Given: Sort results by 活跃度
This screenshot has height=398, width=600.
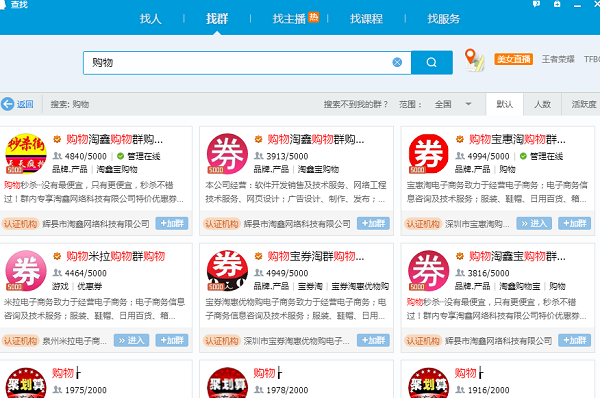Looking at the screenshot, I should 583,104.
